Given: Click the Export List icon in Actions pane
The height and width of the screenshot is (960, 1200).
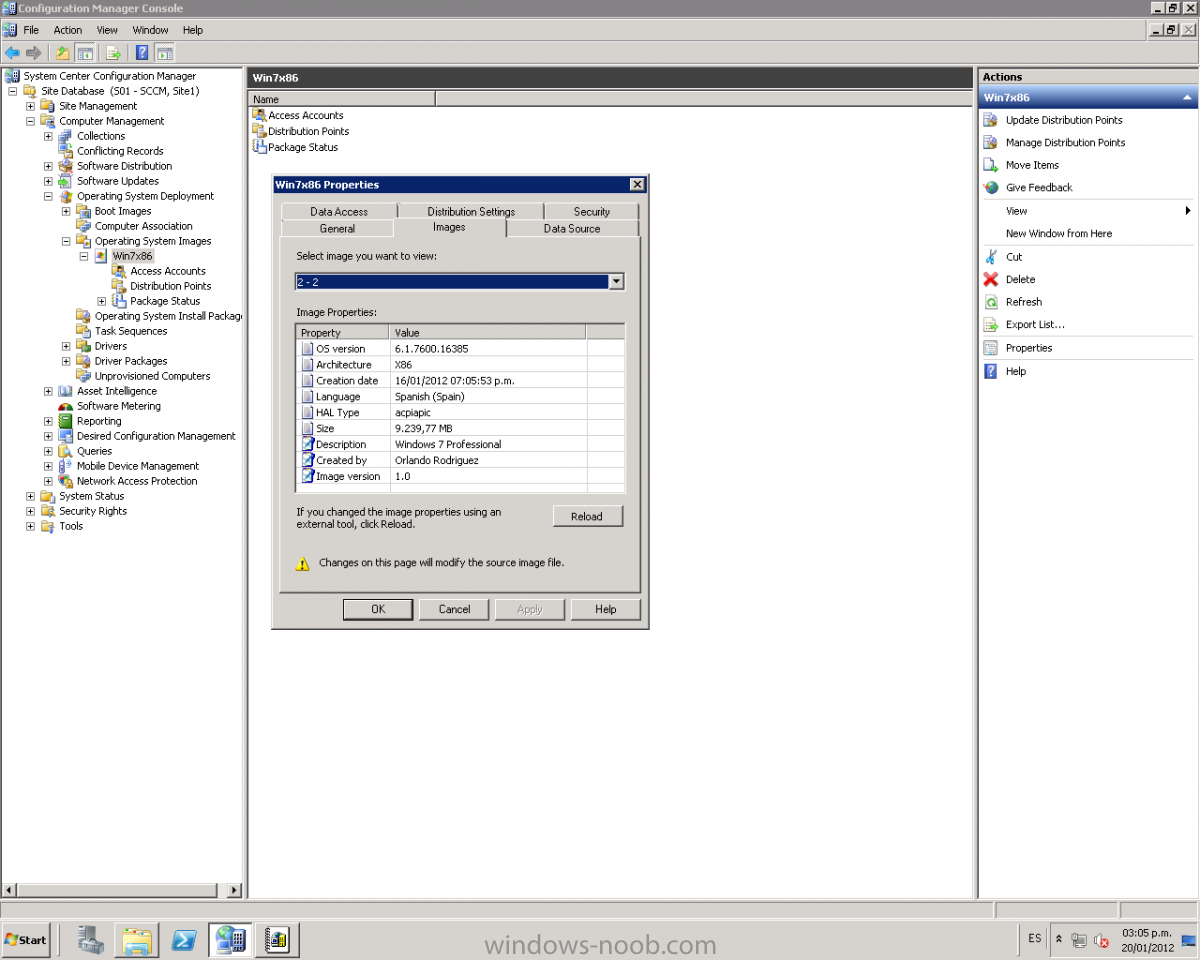Looking at the screenshot, I should 991,325.
